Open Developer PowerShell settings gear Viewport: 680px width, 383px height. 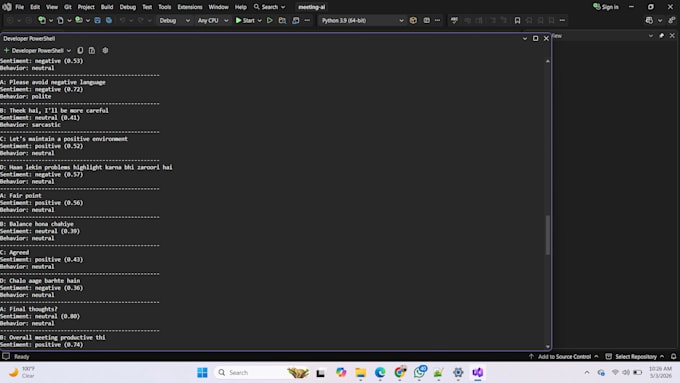pyautogui.click(x=105, y=50)
